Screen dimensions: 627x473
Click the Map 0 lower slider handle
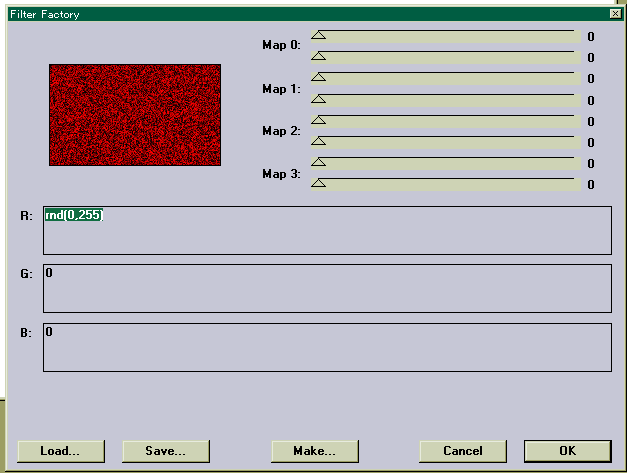click(x=318, y=57)
